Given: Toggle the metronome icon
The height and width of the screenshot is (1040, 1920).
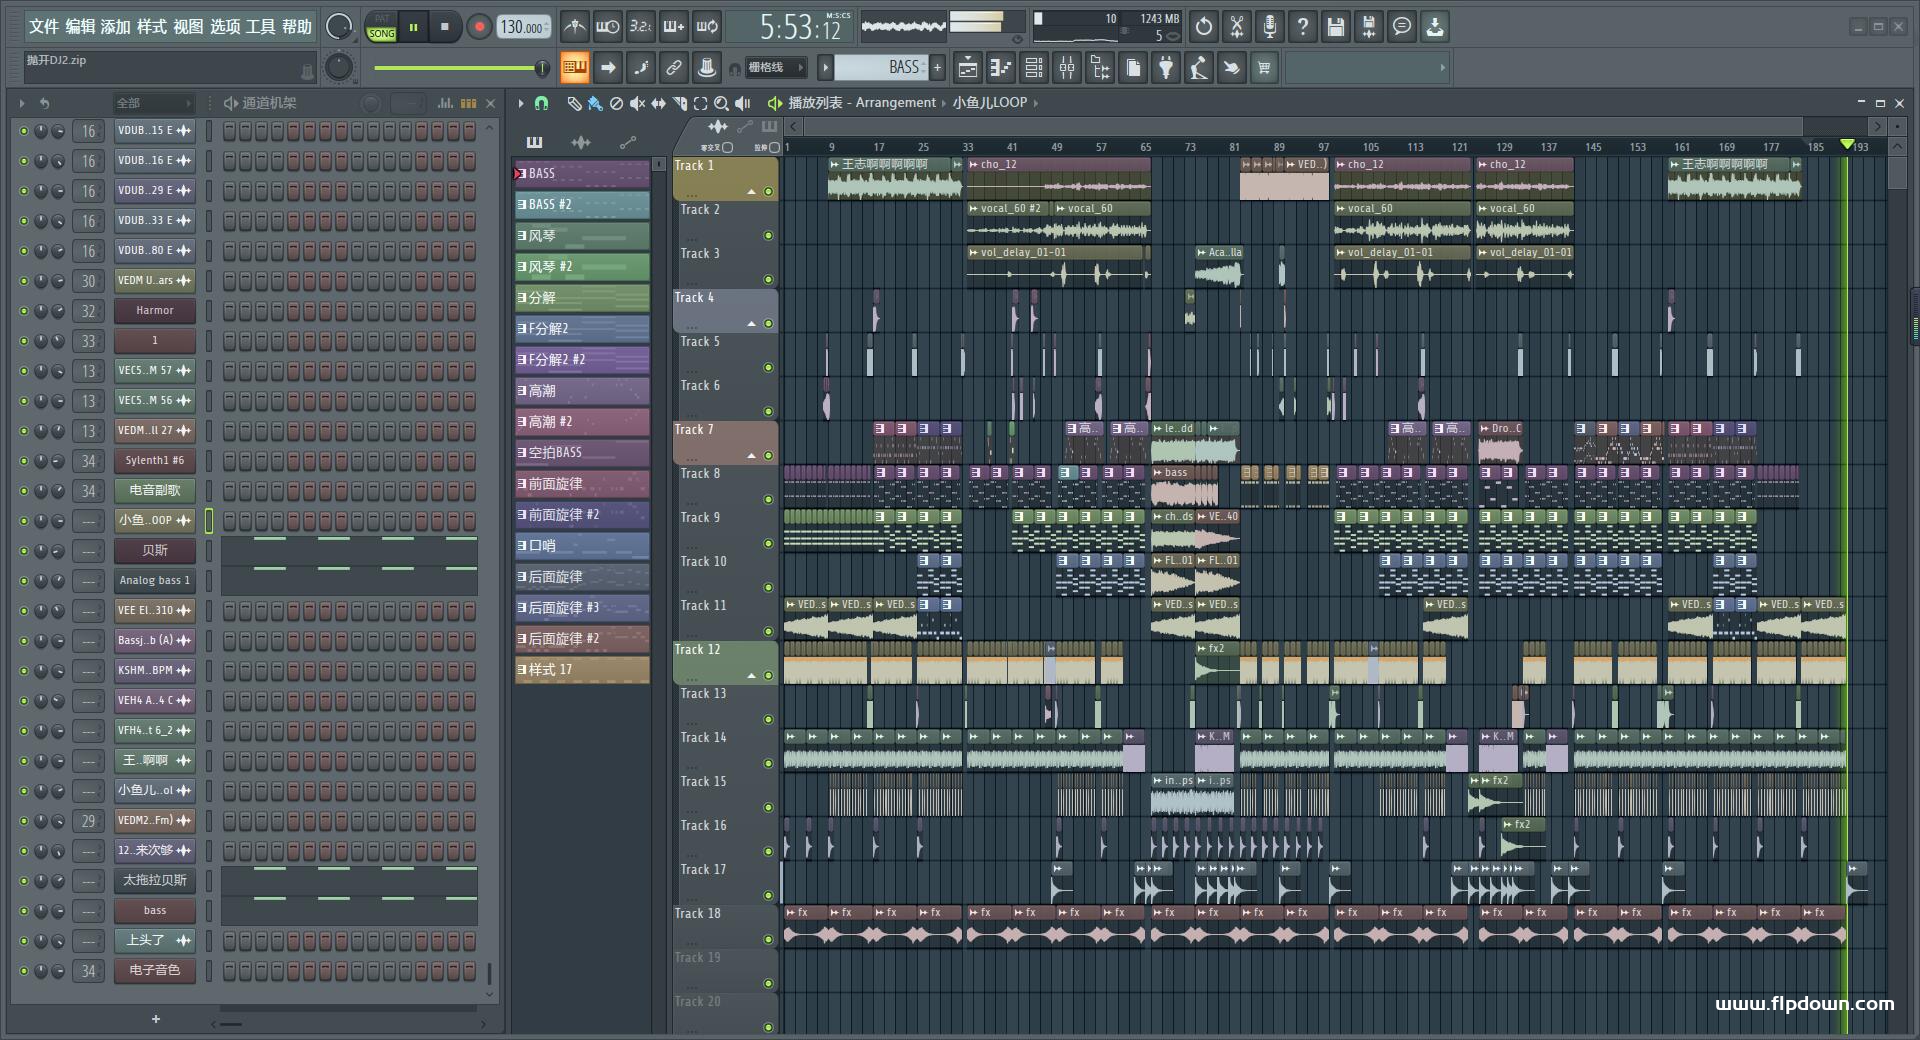Looking at the screenshot, I should (x=574, y=27).
